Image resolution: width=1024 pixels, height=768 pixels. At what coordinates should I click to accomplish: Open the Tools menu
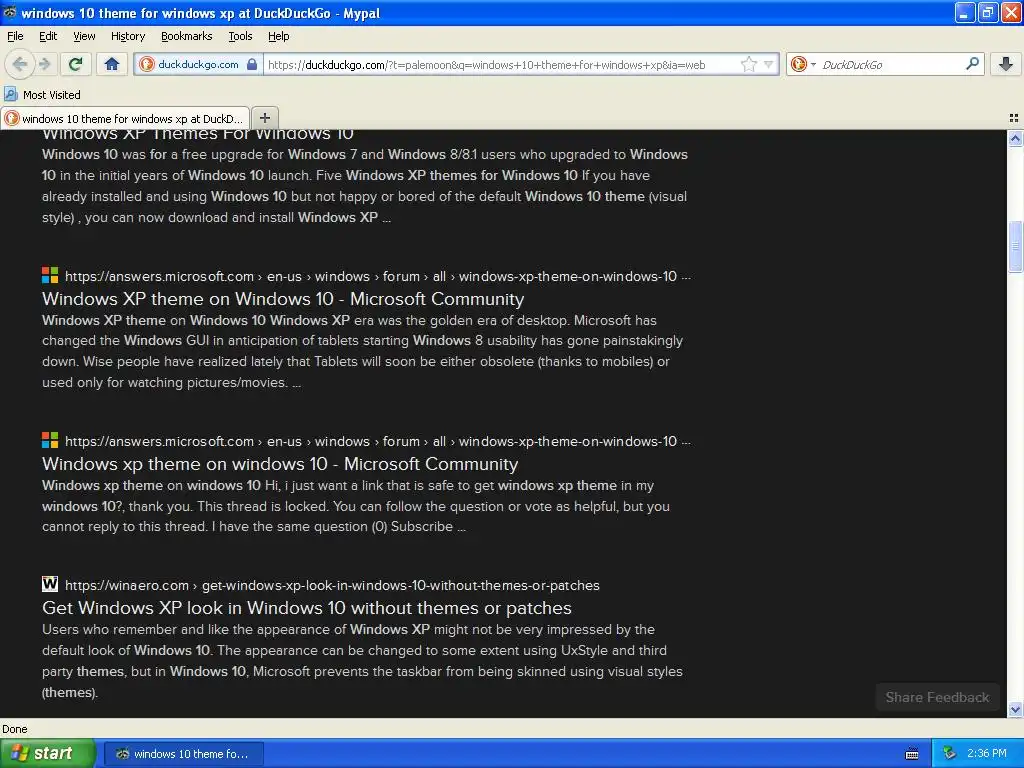pos(240,36)
